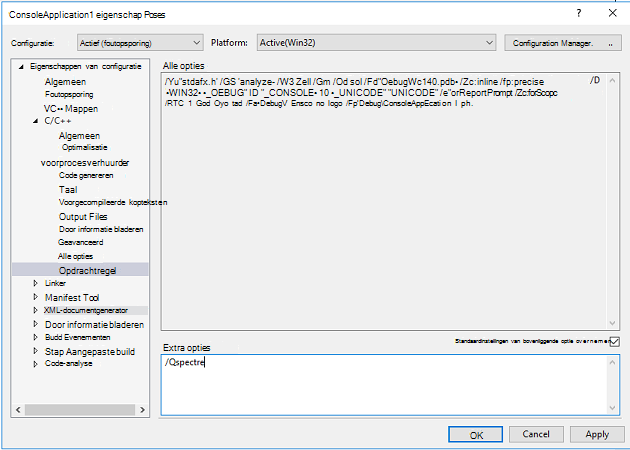Screen dimensions: 630x450
Task: Collapse the C/C++ tree node
Action: (x=36, y=121)
